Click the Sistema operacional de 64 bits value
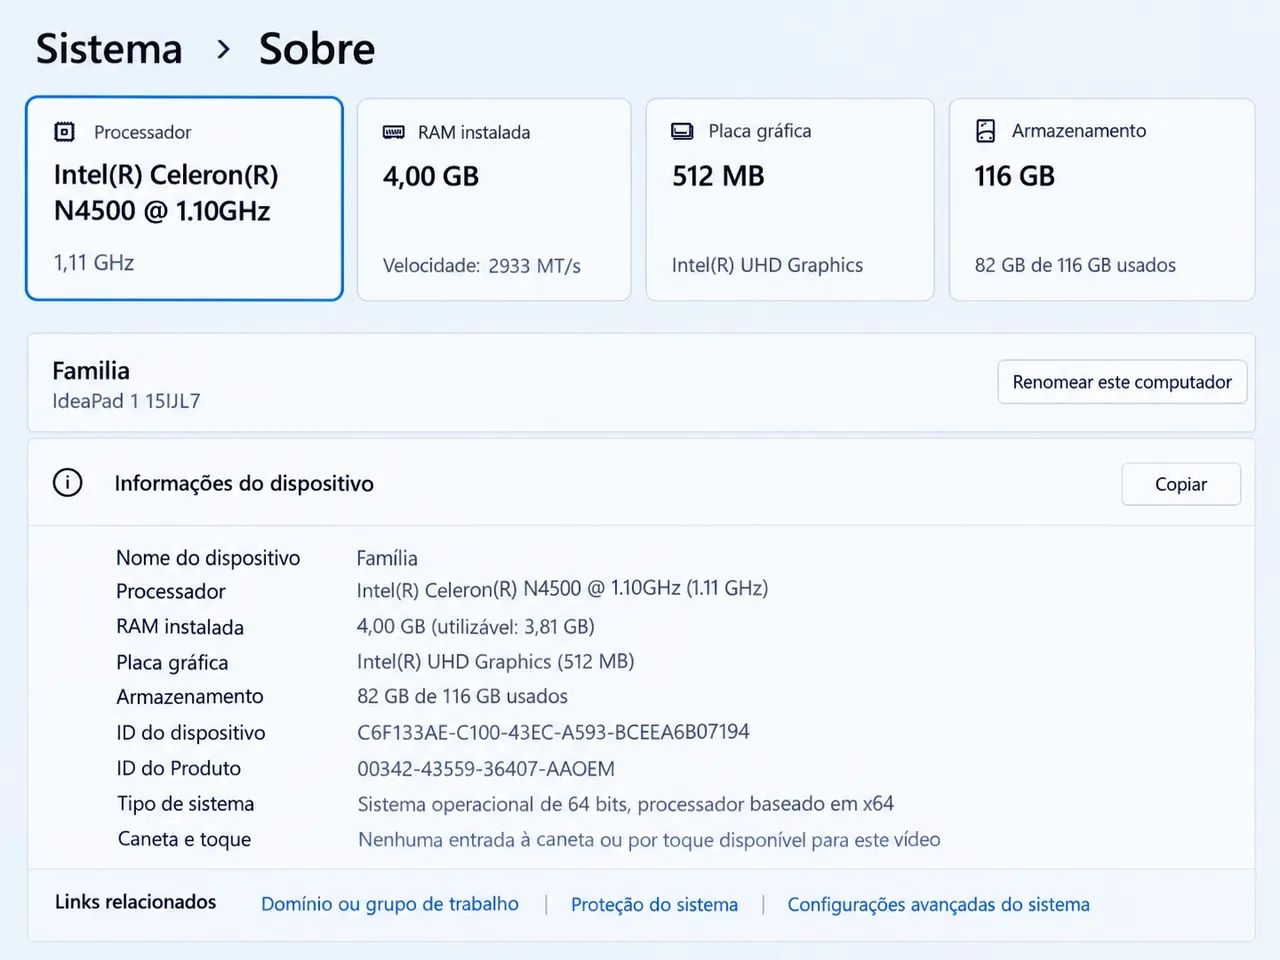Image resolution: width=1280 pixels, height=960 pixels. (626, 804)
